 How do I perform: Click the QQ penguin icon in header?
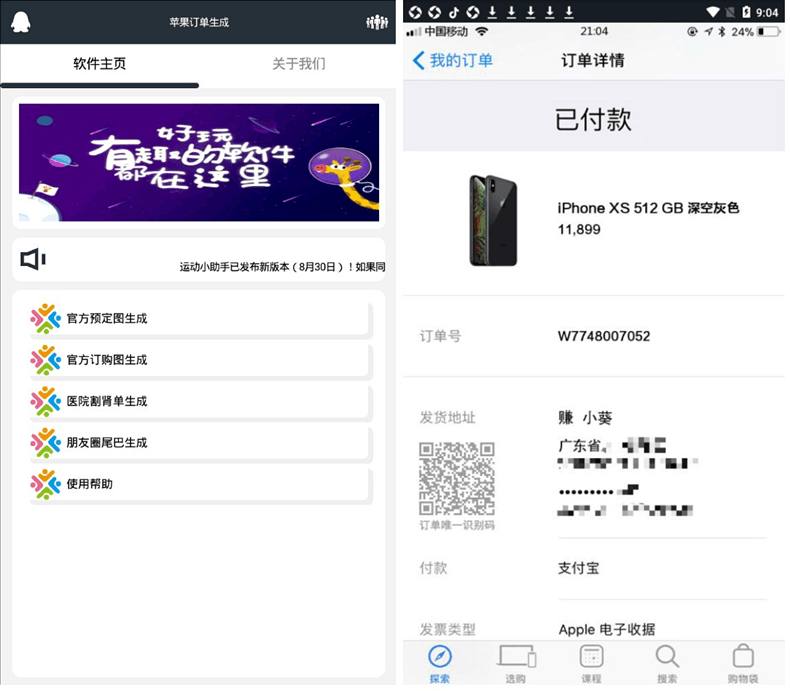(x=22, y=22)
